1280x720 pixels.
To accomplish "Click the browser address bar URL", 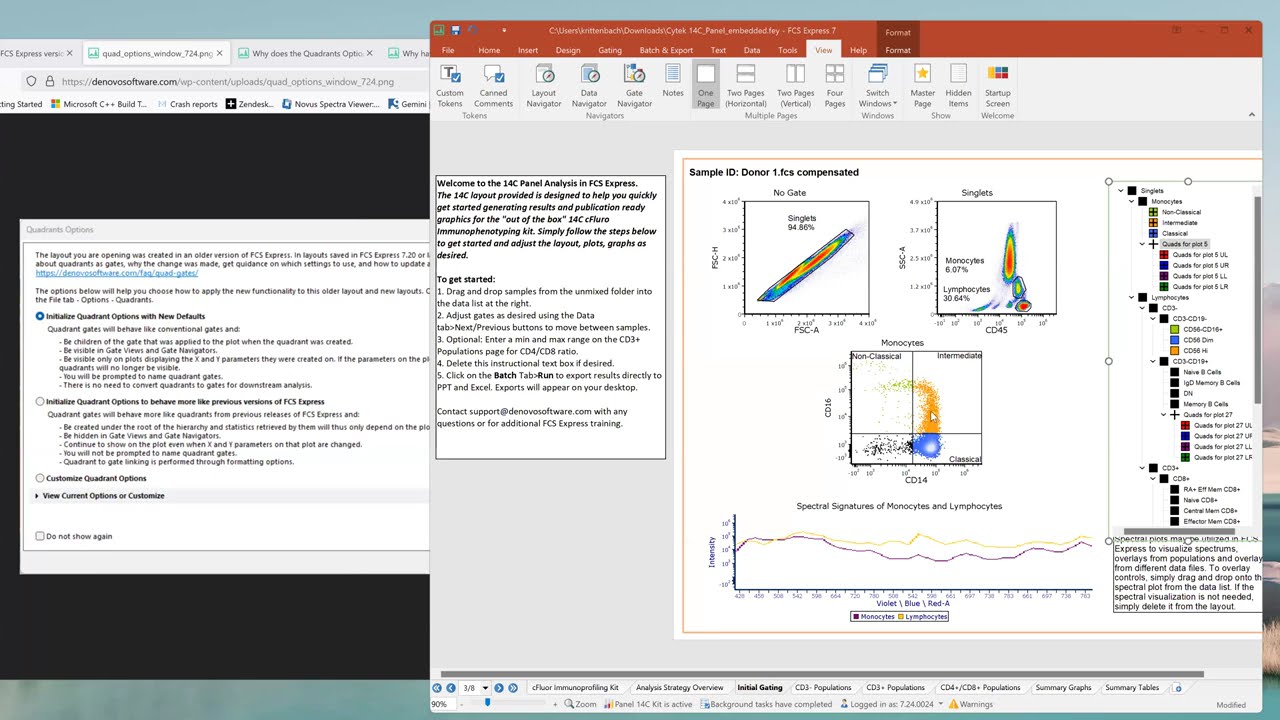I will [228, 82].
